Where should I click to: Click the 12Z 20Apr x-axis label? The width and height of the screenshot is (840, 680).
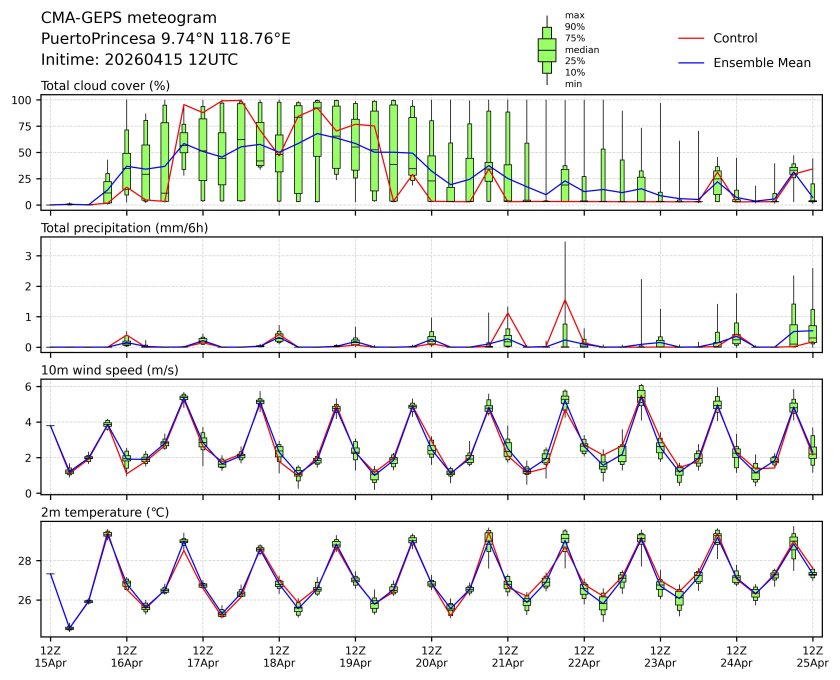point(431,655)
